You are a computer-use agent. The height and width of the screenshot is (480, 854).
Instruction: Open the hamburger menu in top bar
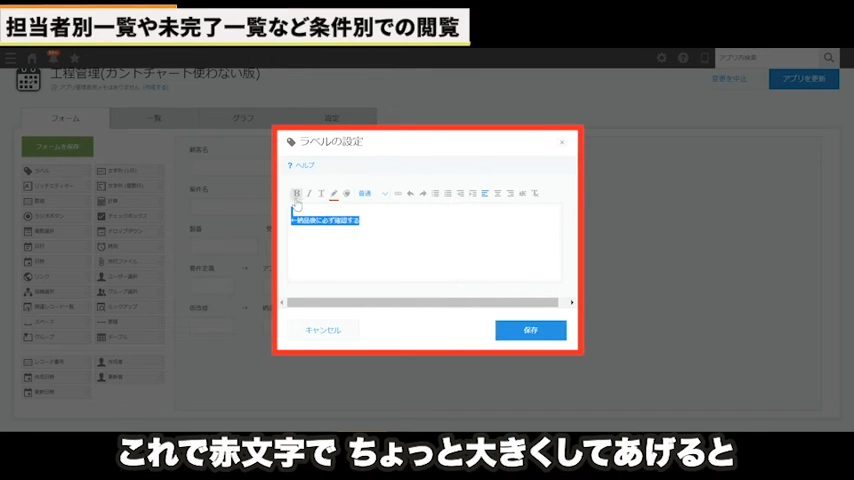point(10,58)
